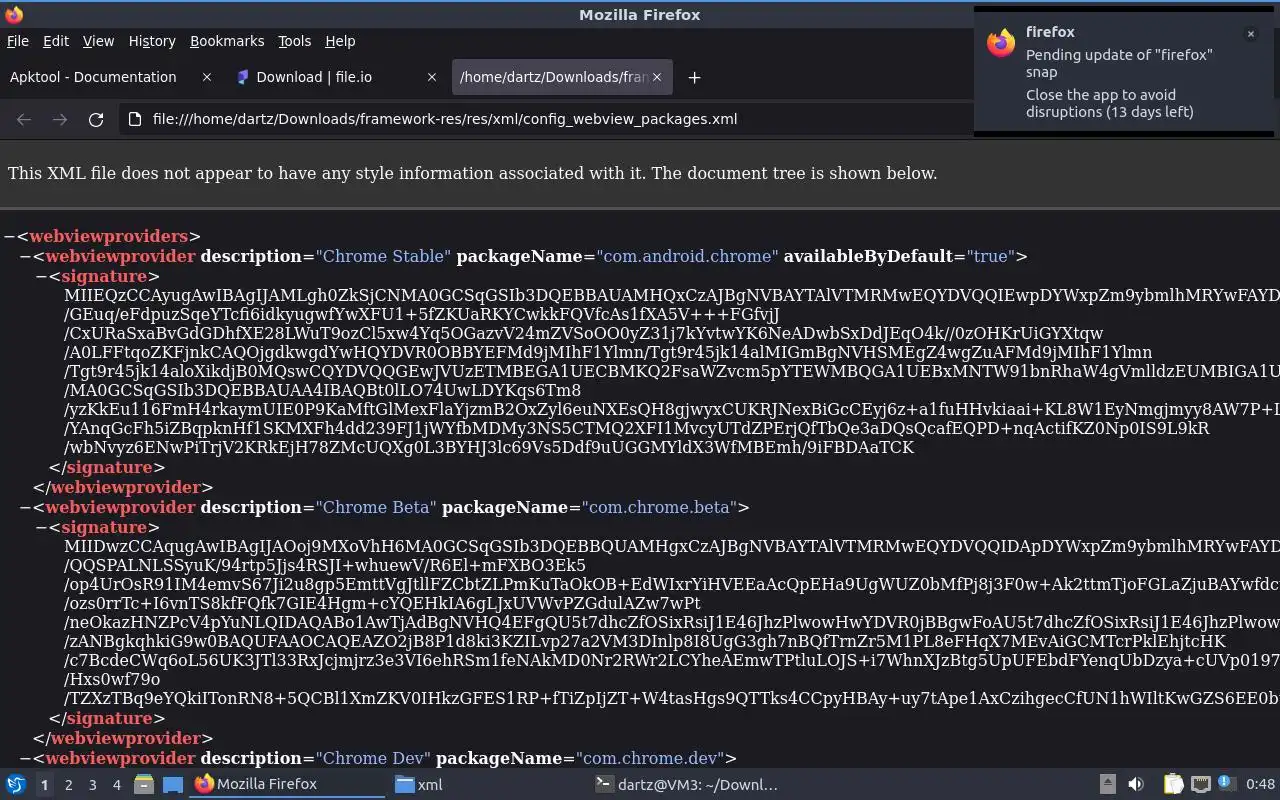Collapse the Chrome Dev webviewprovider node
1280x800 pixels.
pos(25,758)
